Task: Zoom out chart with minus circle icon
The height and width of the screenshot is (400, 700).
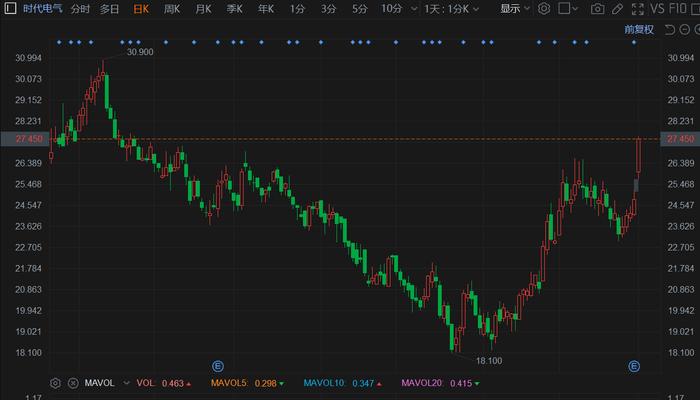Action: point(684,30)
